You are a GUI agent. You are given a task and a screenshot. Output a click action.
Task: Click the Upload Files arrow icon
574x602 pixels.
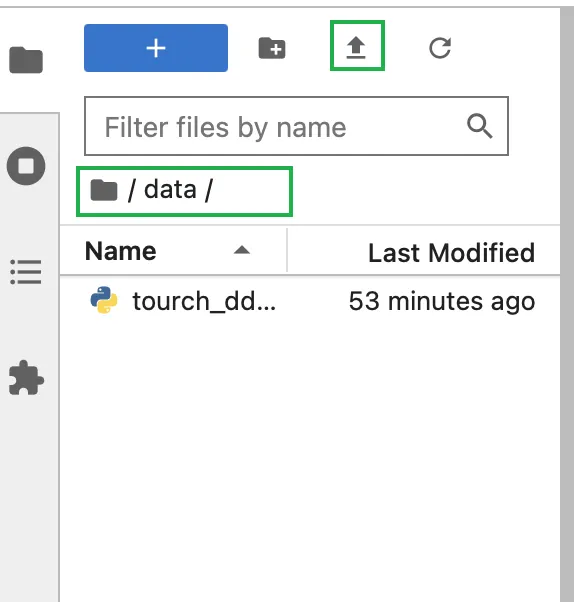click(x=356, y=47)
